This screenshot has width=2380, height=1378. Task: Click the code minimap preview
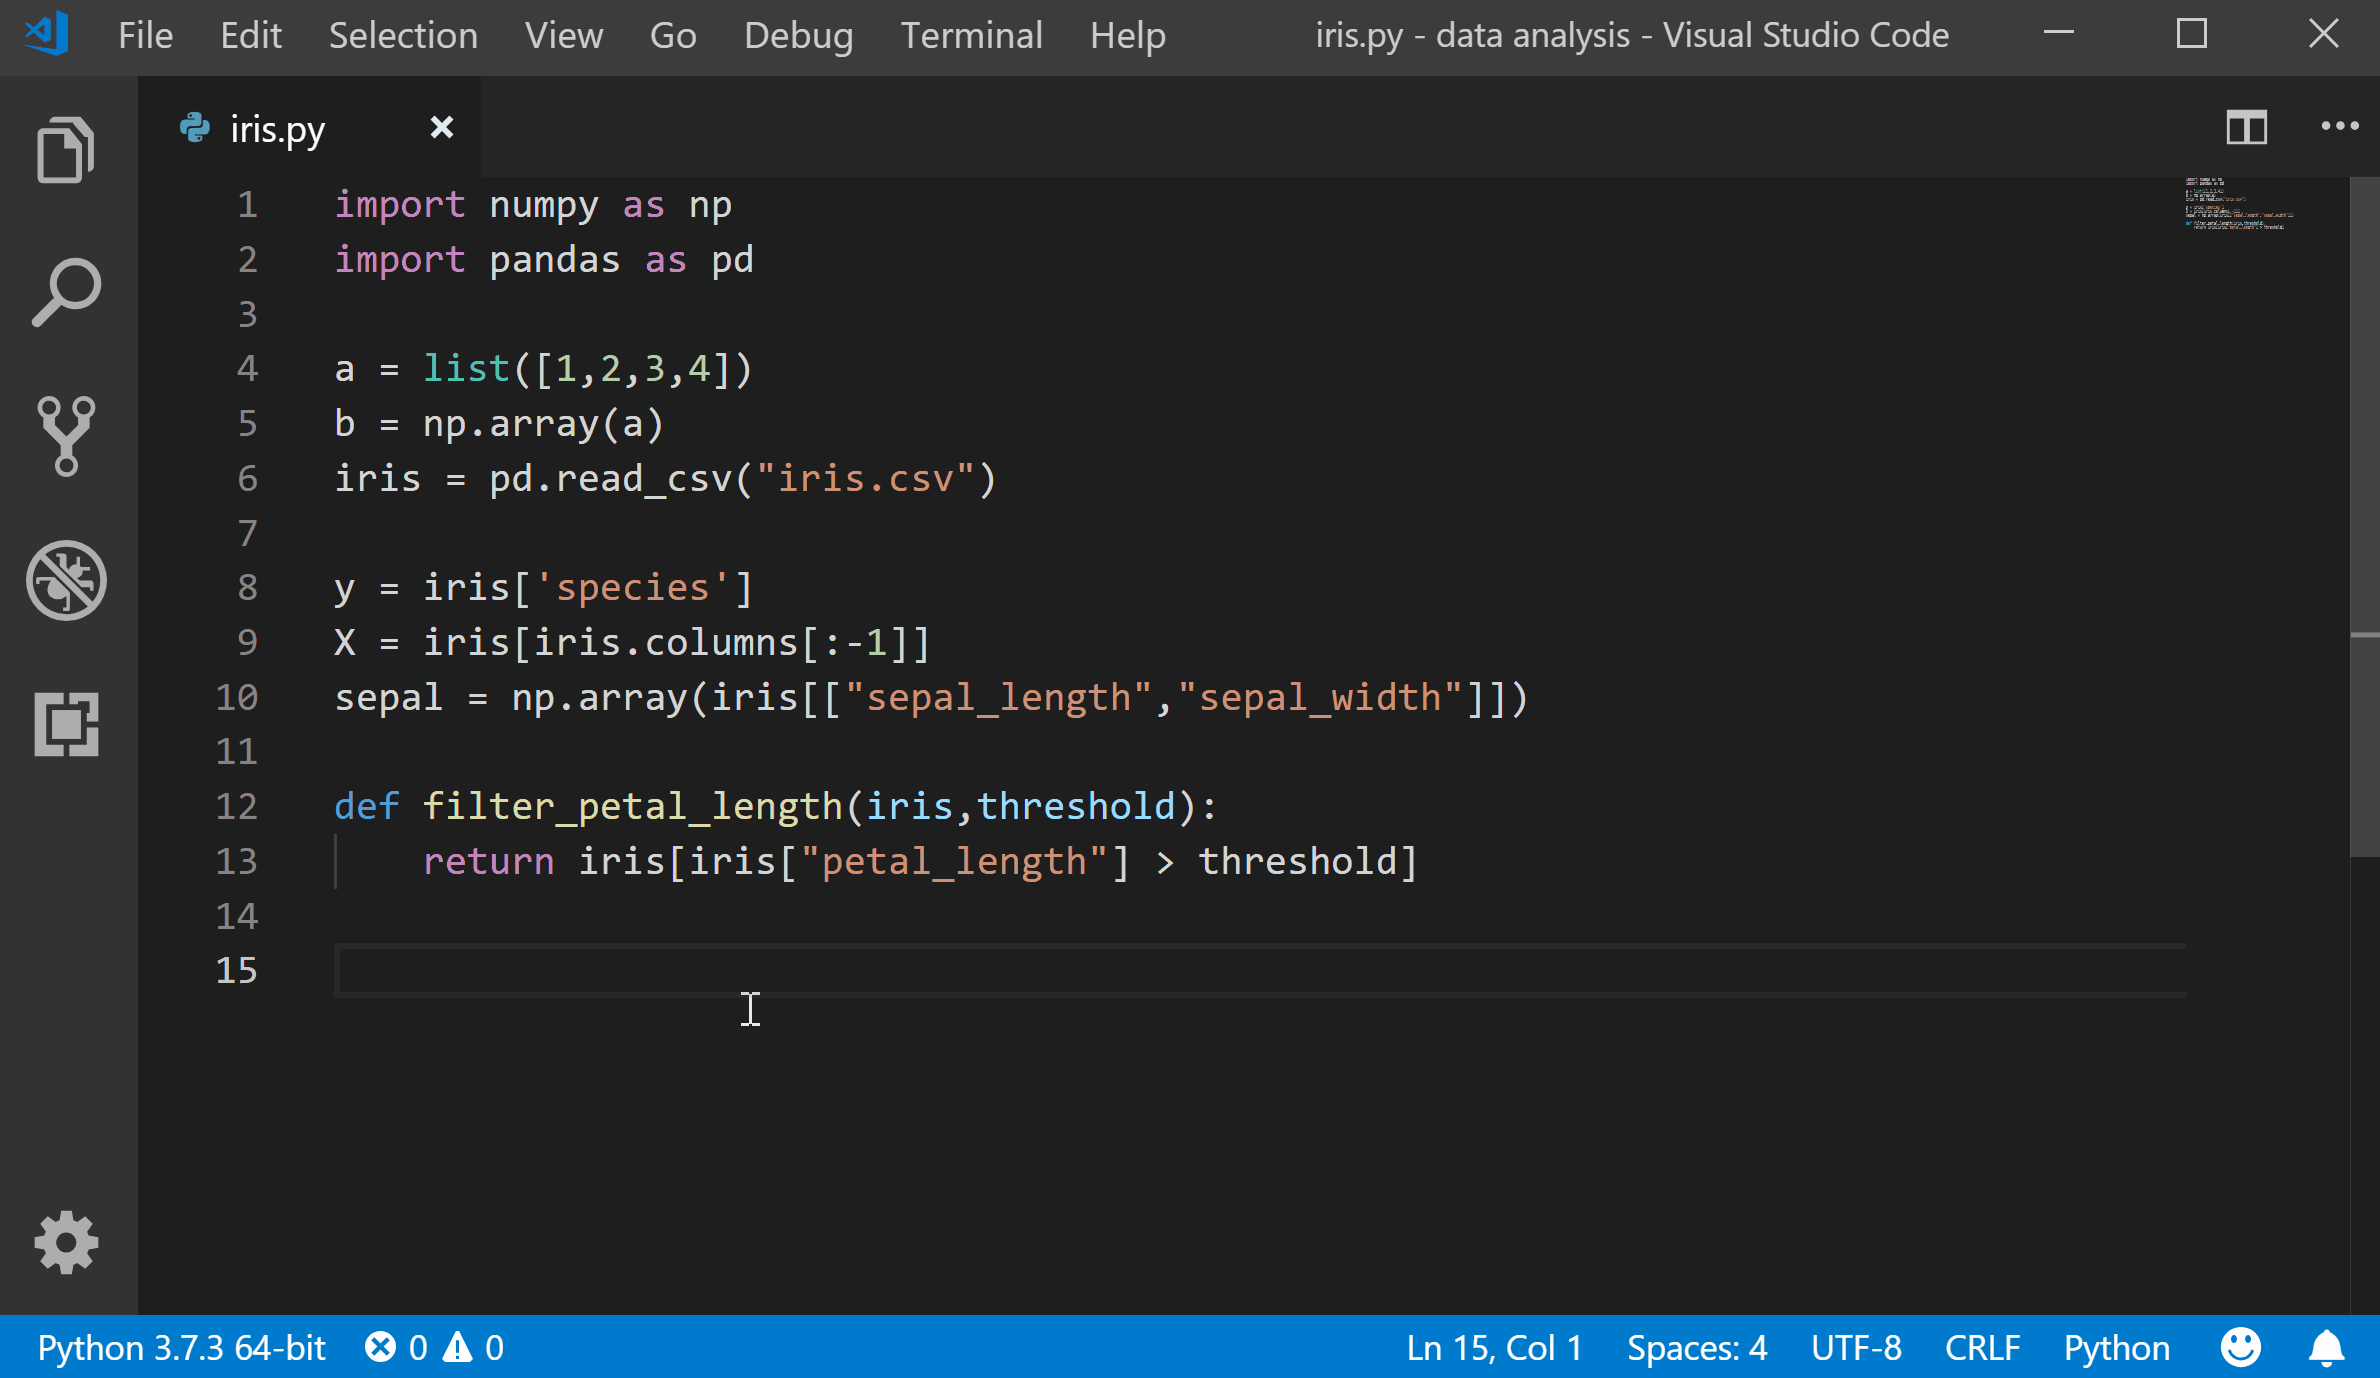click(x=2238, y=205)
